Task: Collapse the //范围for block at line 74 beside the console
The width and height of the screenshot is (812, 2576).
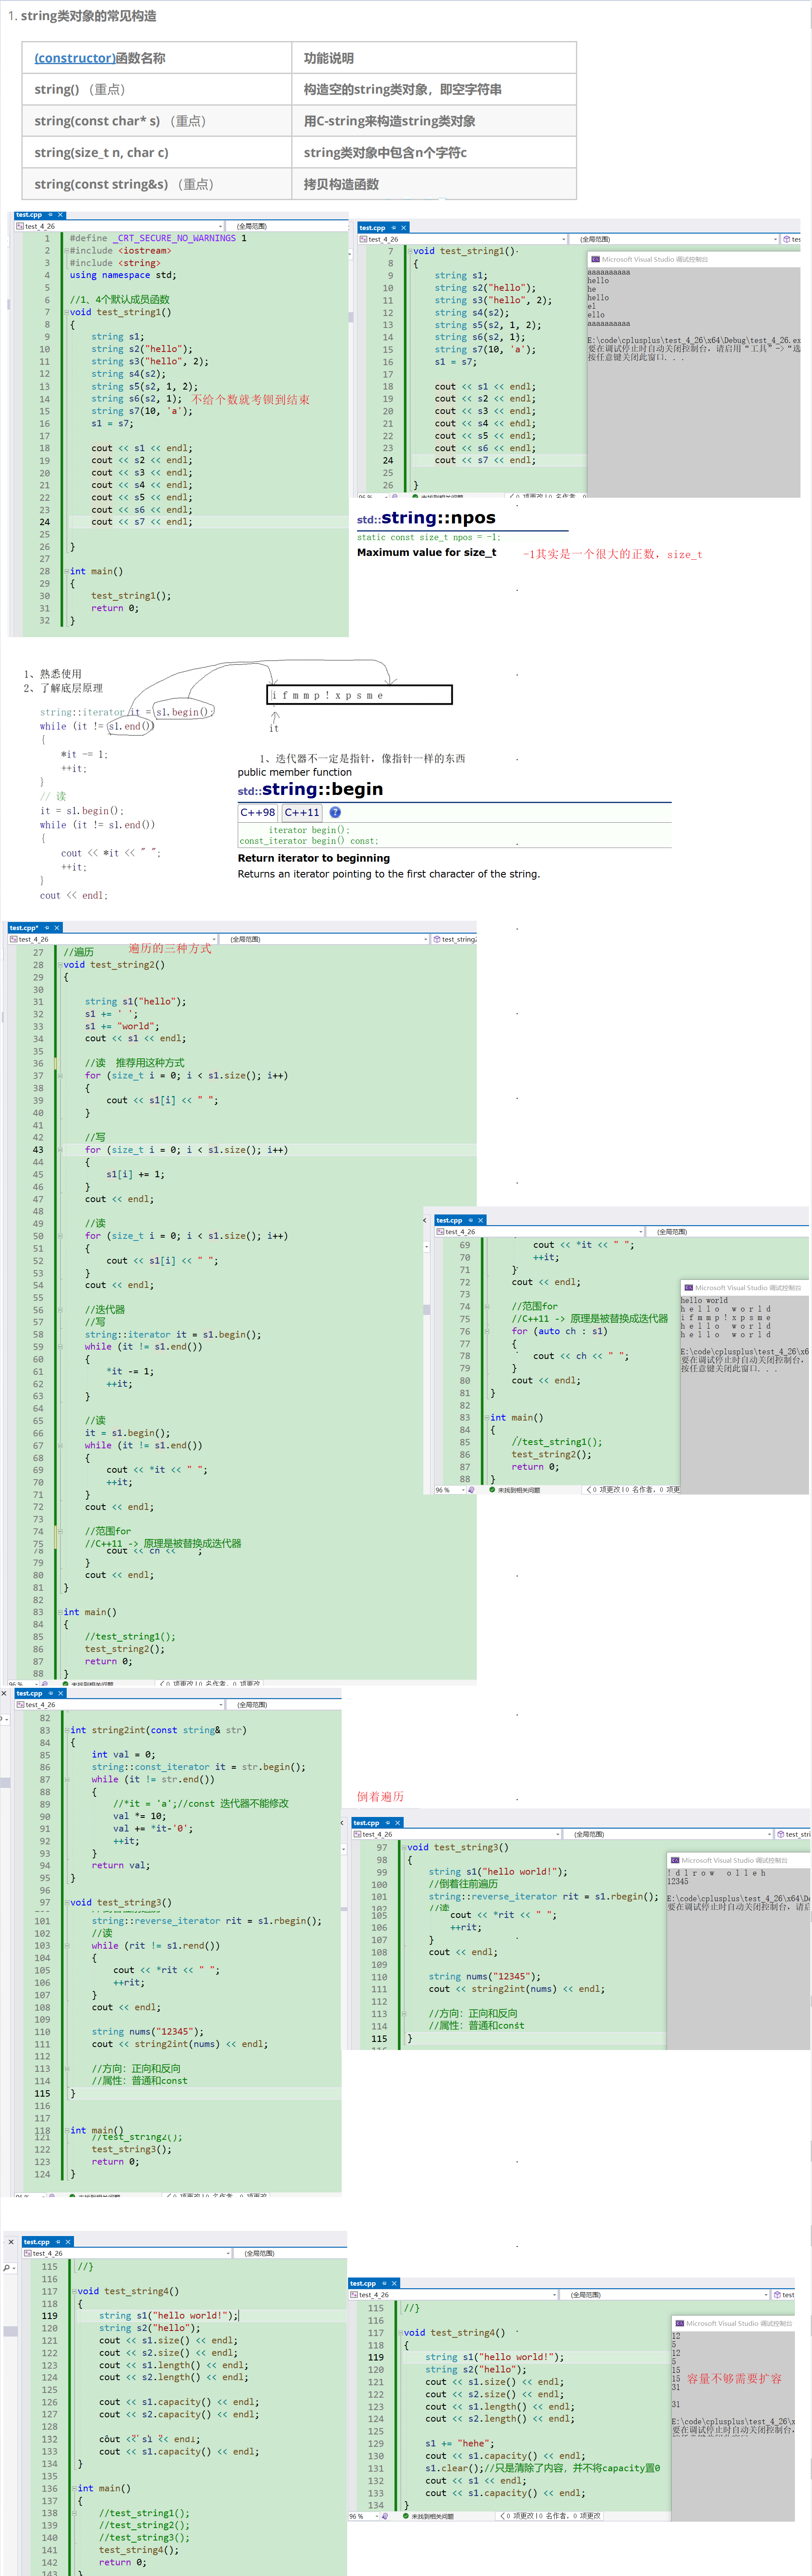Action: pyautogui.click(x=487, y=1307)
